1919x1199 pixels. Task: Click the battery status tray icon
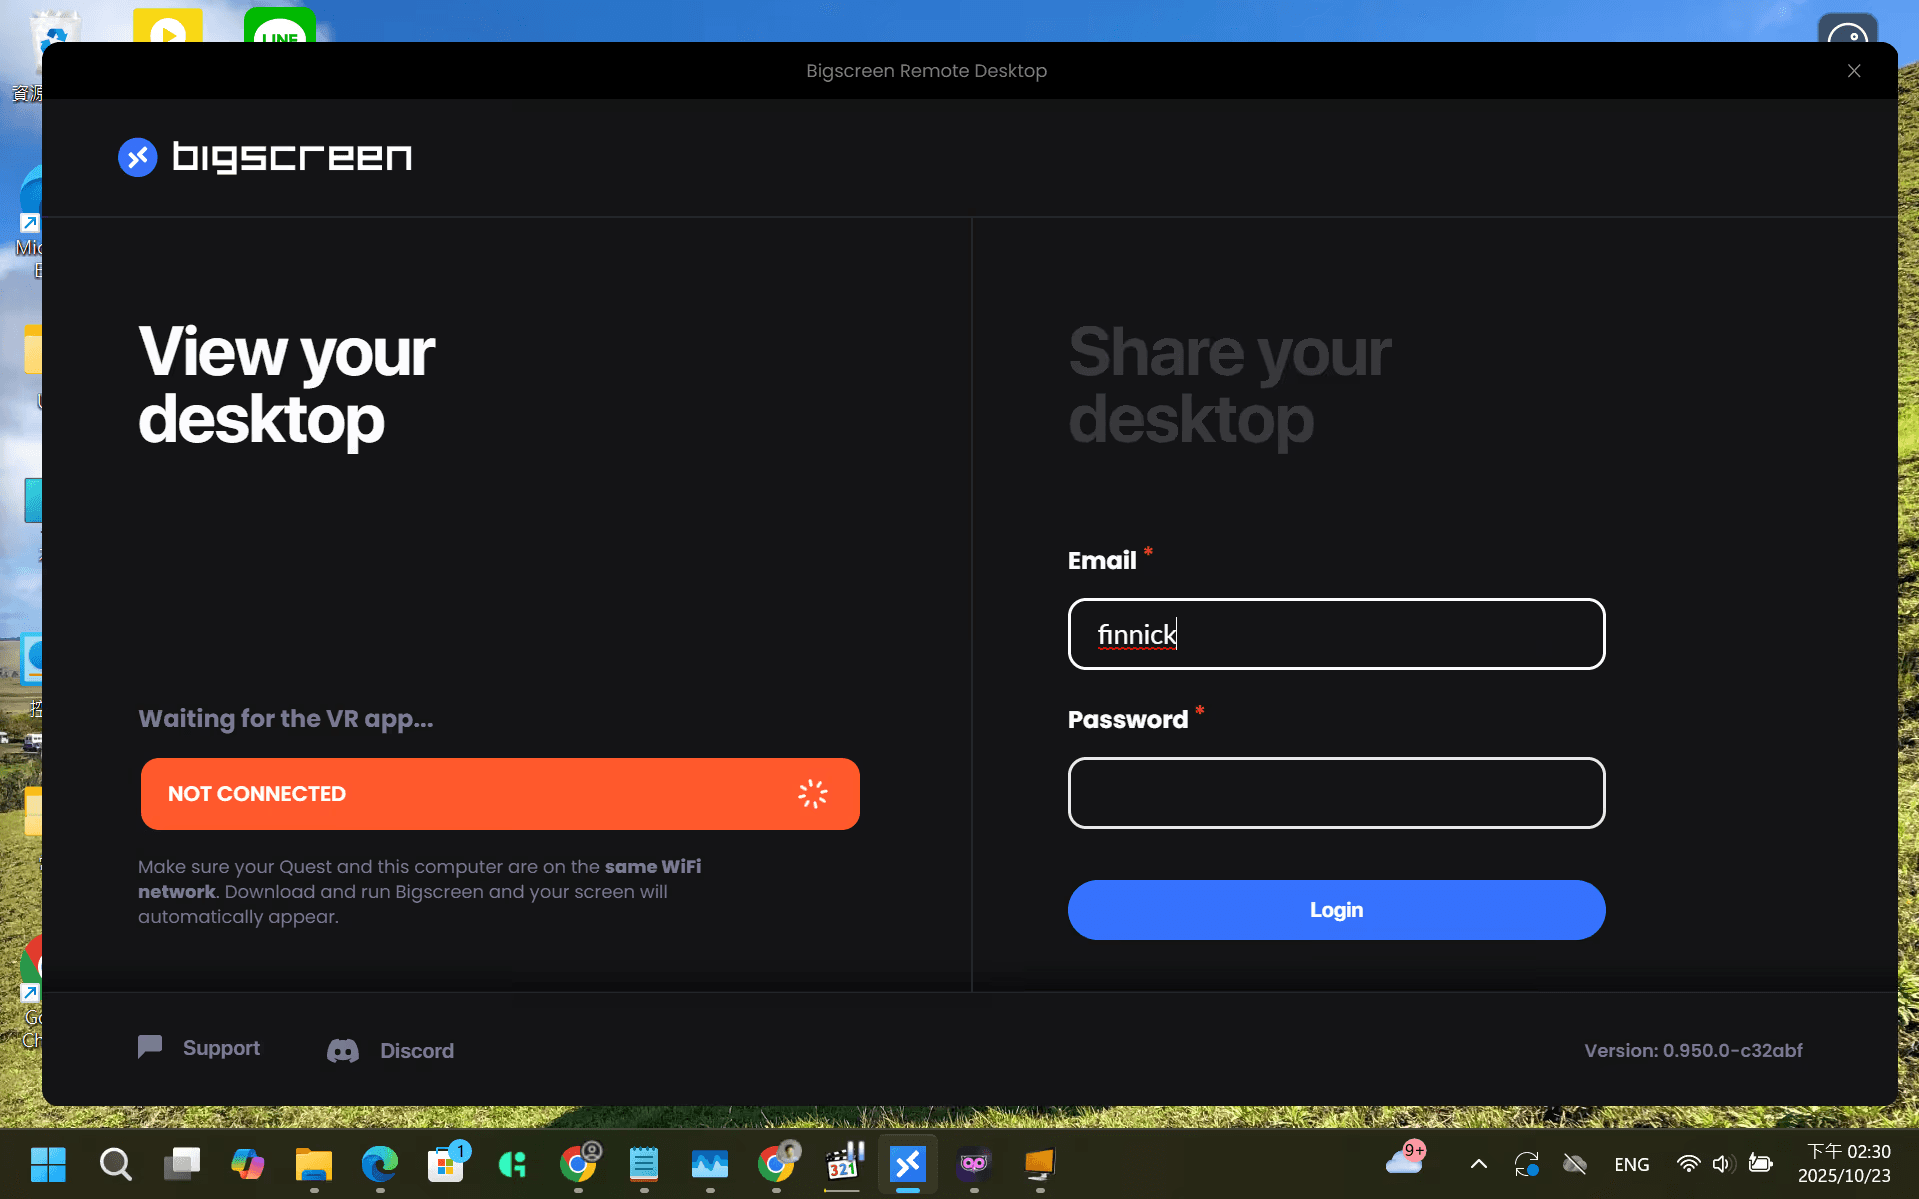click(x=1760, y=1164)
